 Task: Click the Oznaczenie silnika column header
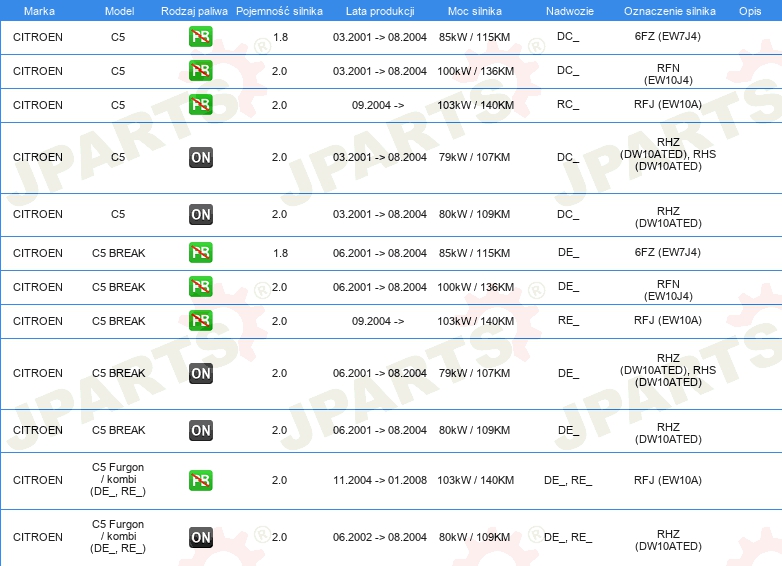[x=669, y=11]
